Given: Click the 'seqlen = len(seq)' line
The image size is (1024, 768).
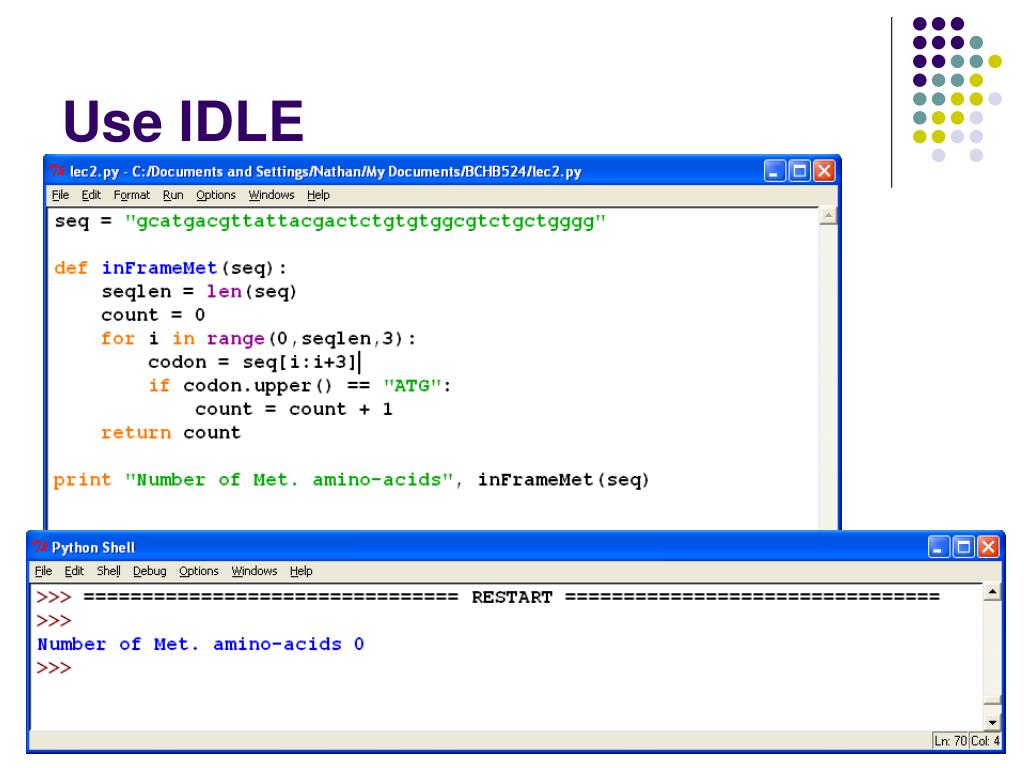Looking at the screenshot, I should (199, 292).
